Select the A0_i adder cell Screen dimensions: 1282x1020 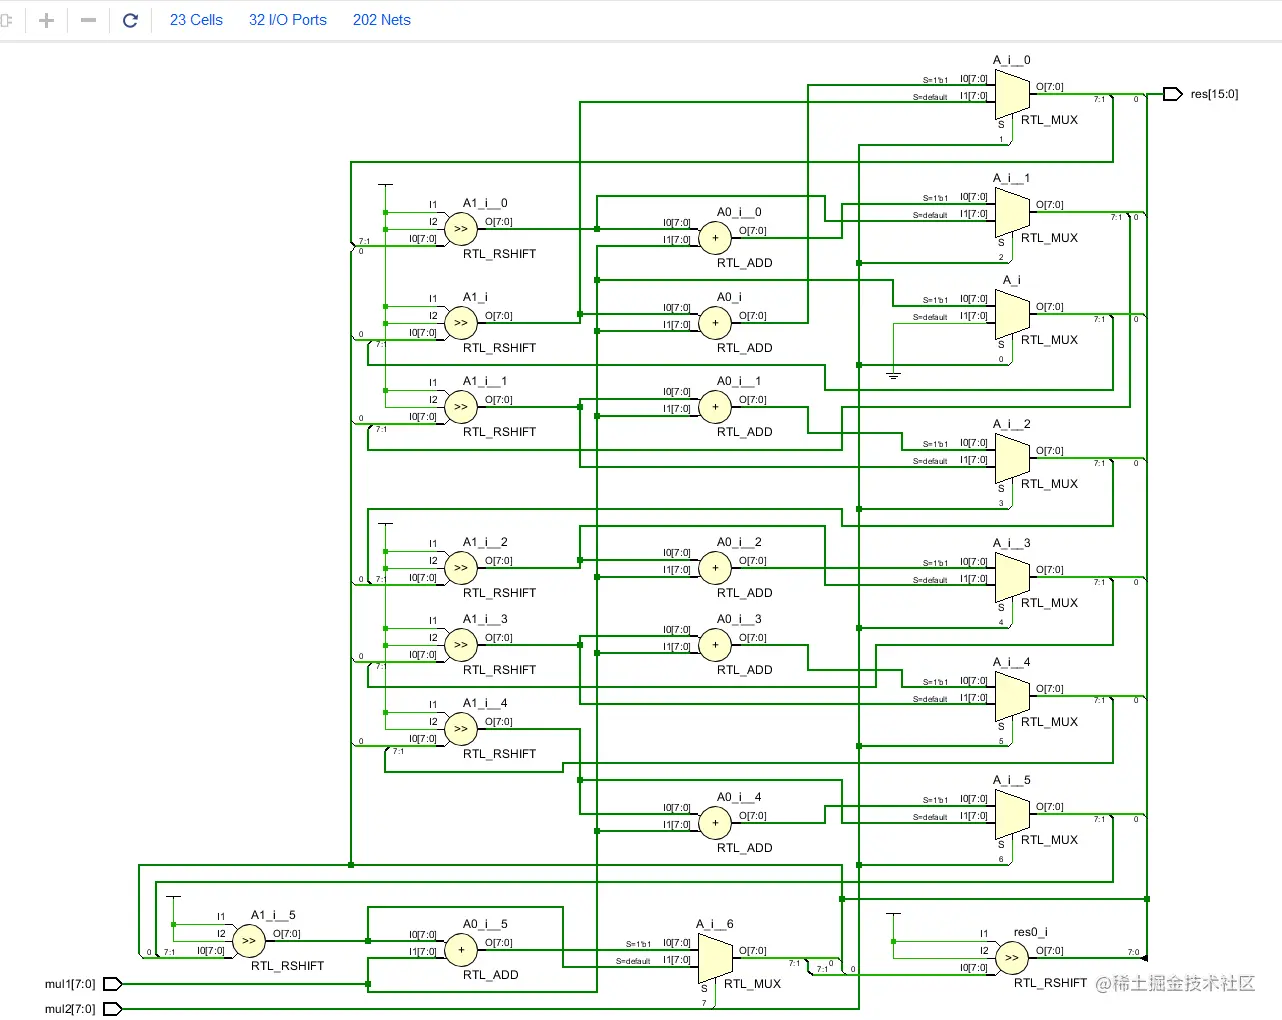[x=715, y=323]
